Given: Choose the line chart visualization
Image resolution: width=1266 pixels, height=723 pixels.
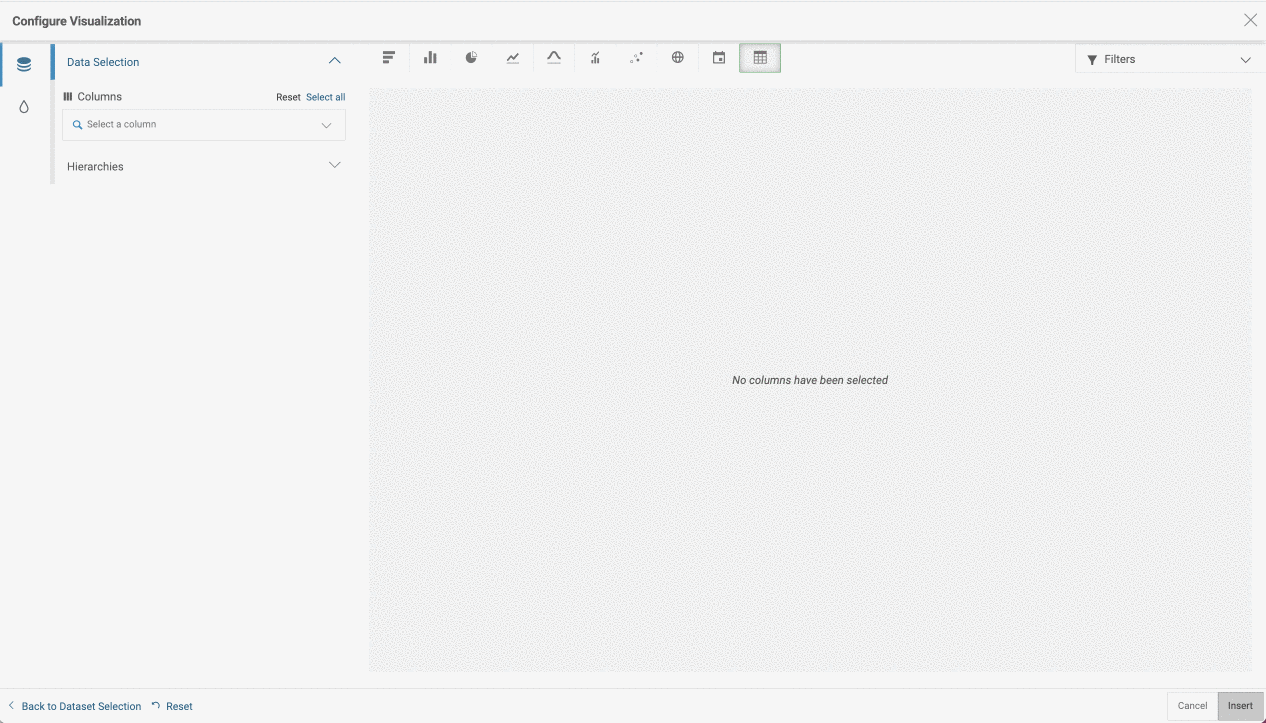Looking at the screenshot, I should [513, 58].
